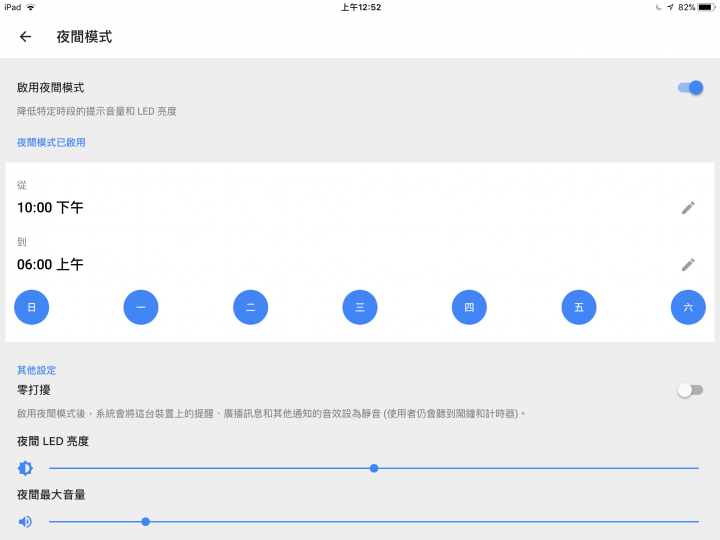Turn on the 零打擾 switch
Viewport: 720px width, 540px height.
[690, 390]
